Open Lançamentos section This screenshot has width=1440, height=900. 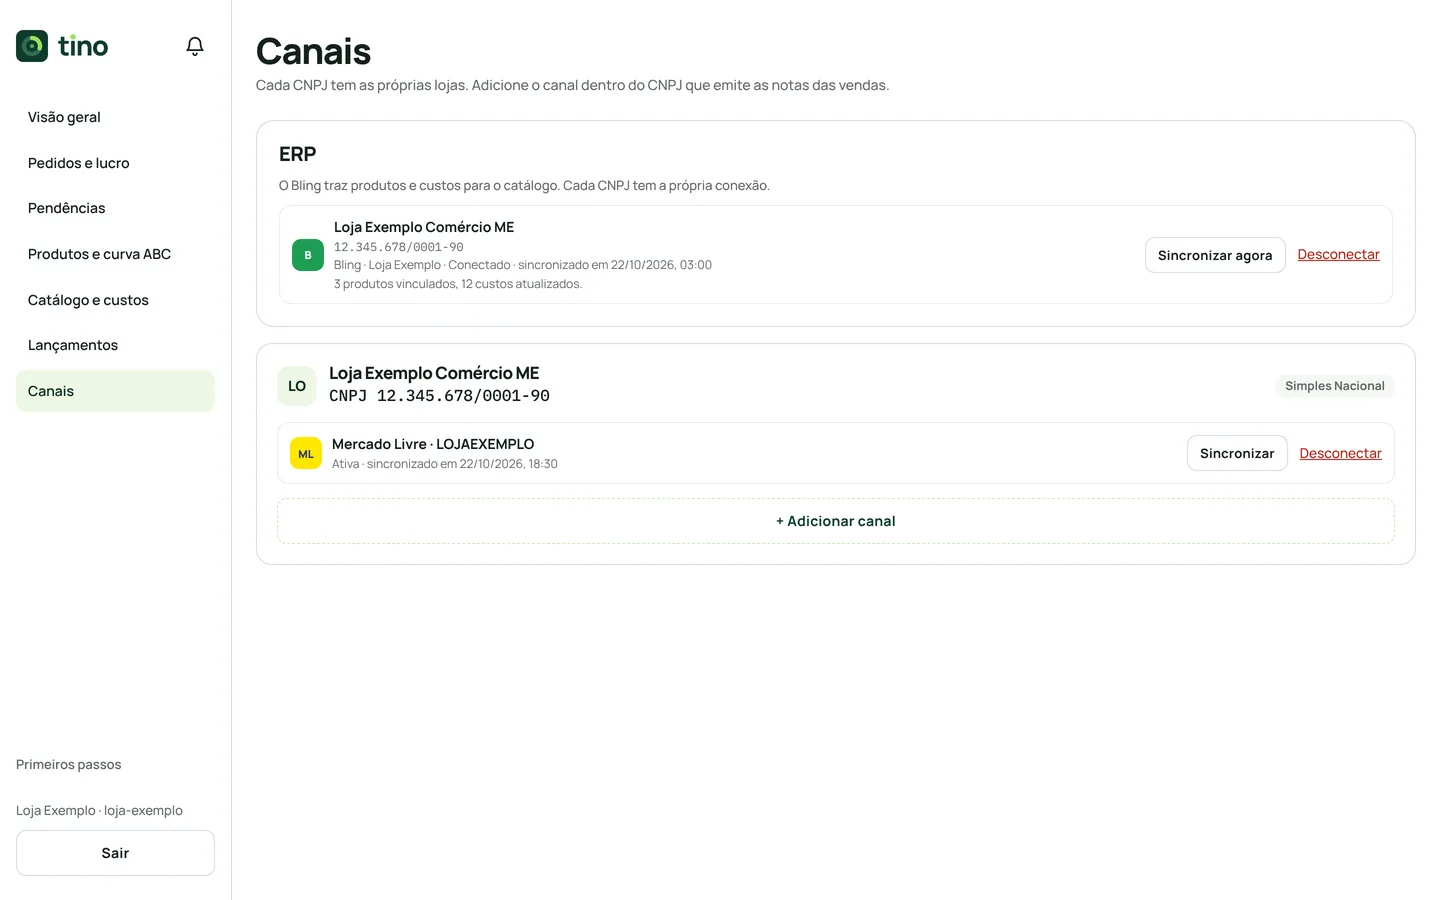115,345
